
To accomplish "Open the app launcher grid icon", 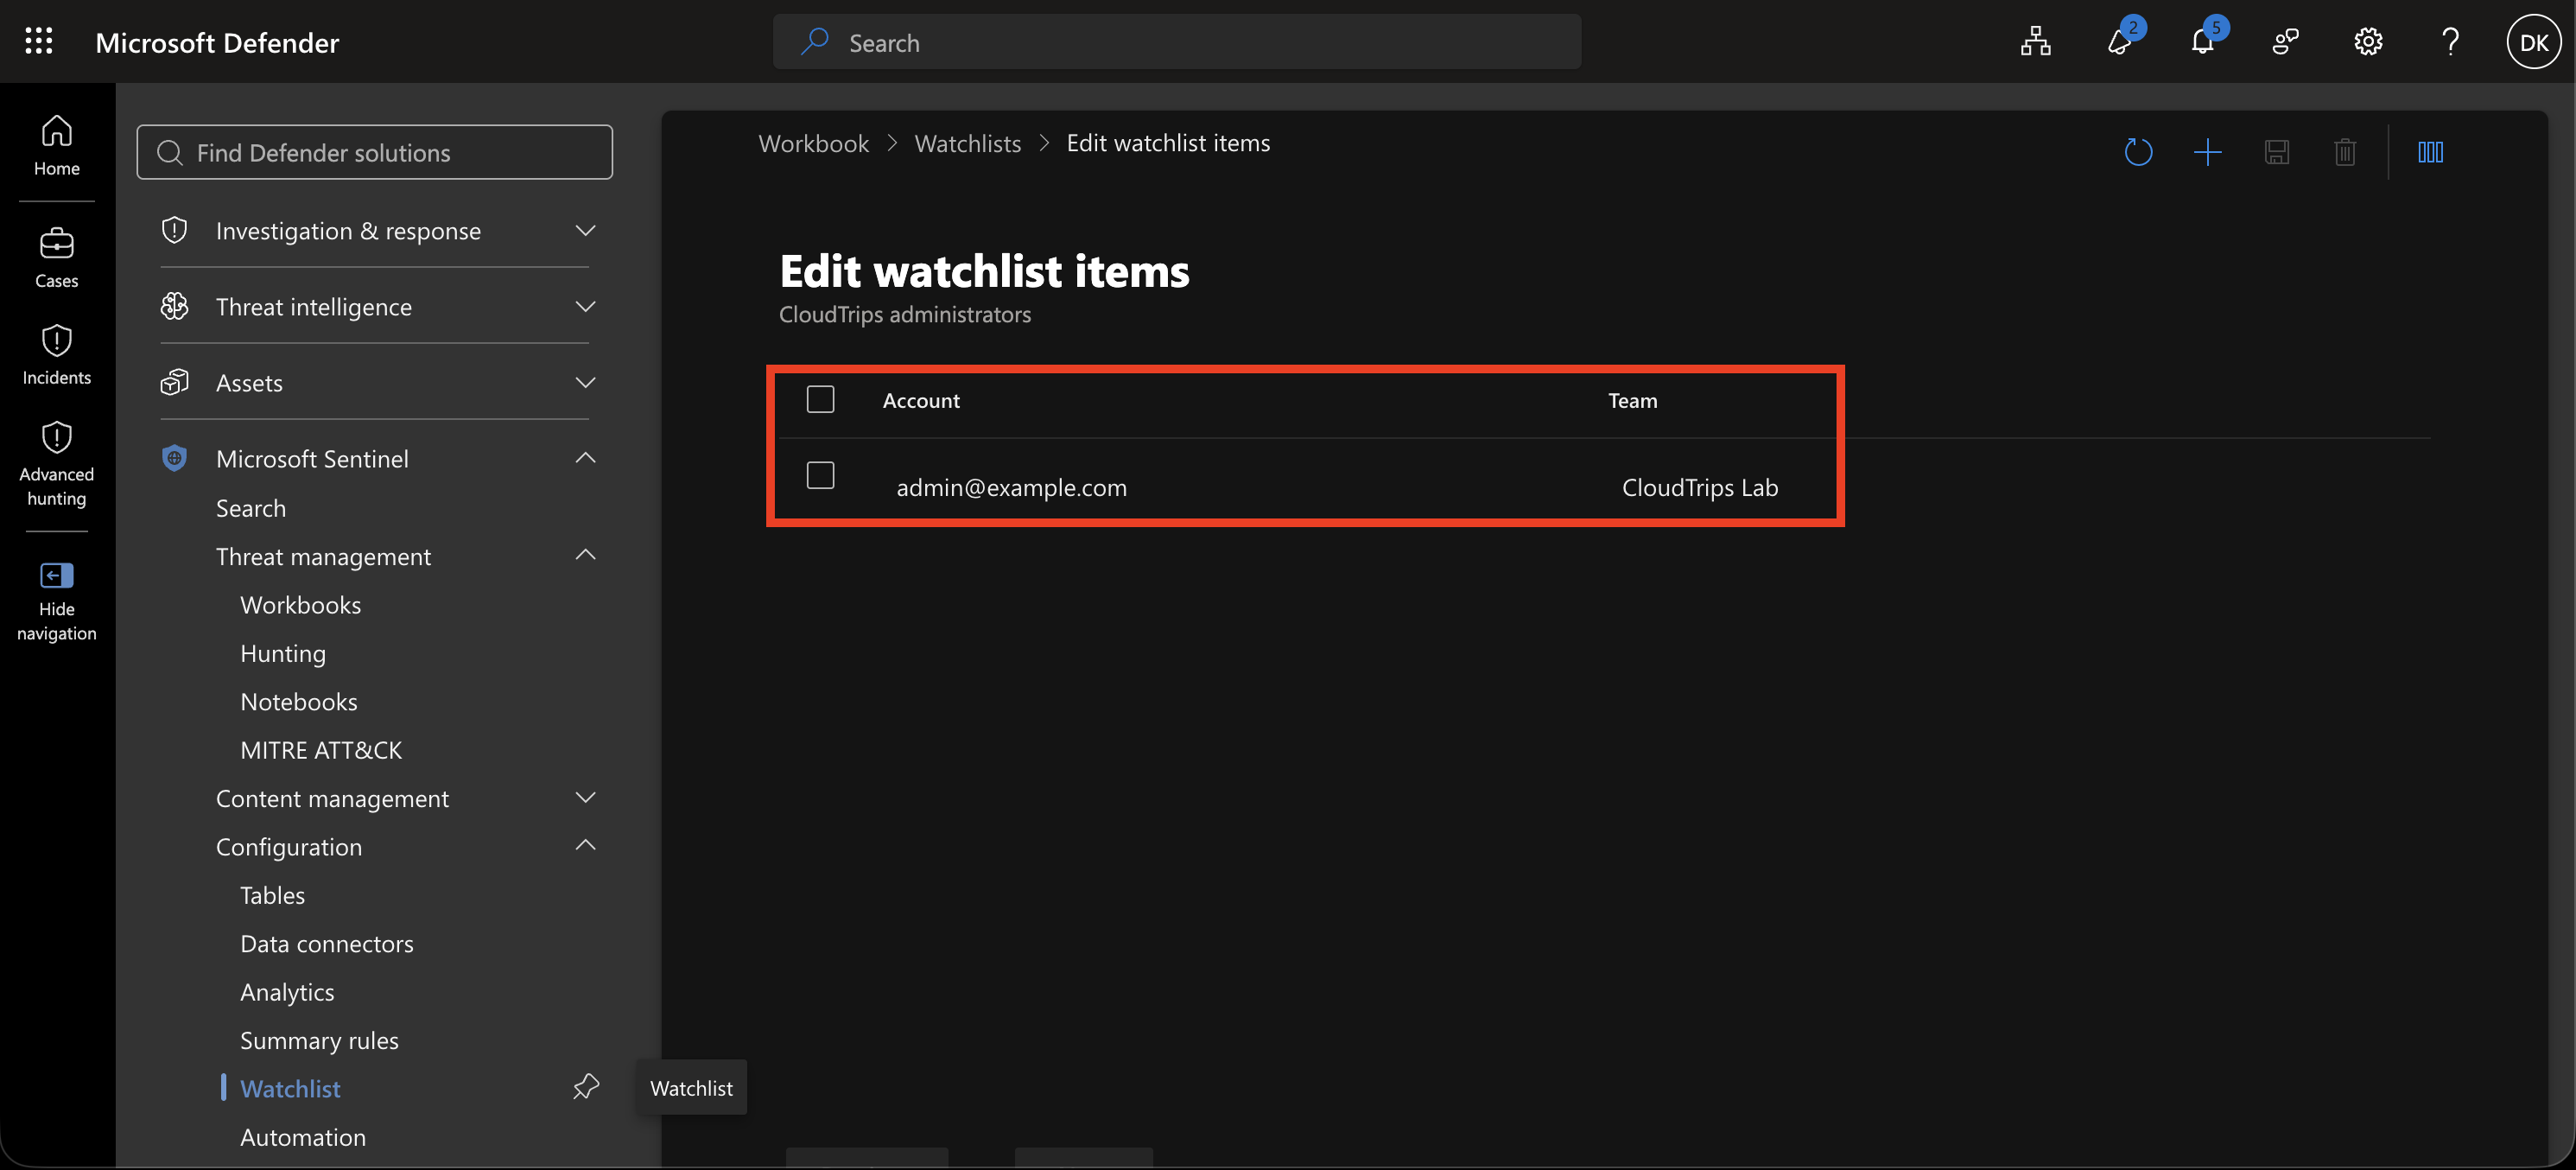I will tap(38, 42).
